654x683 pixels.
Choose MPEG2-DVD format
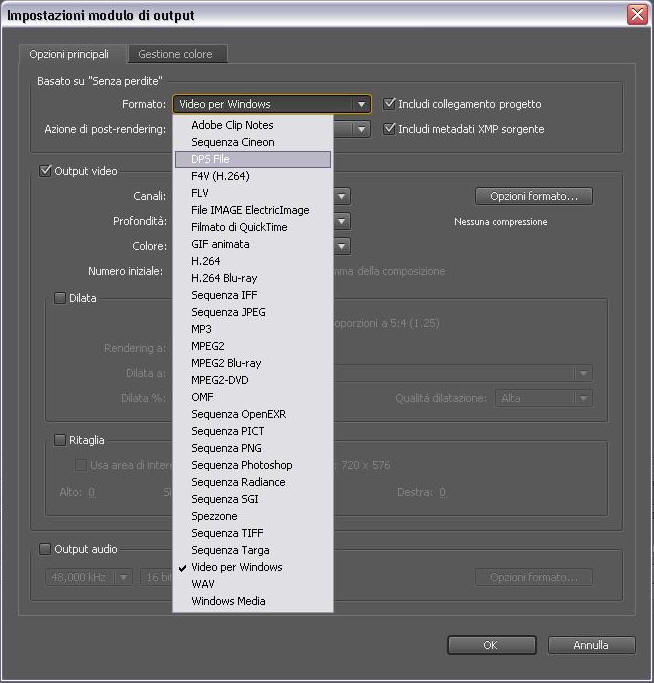[253, 380]
